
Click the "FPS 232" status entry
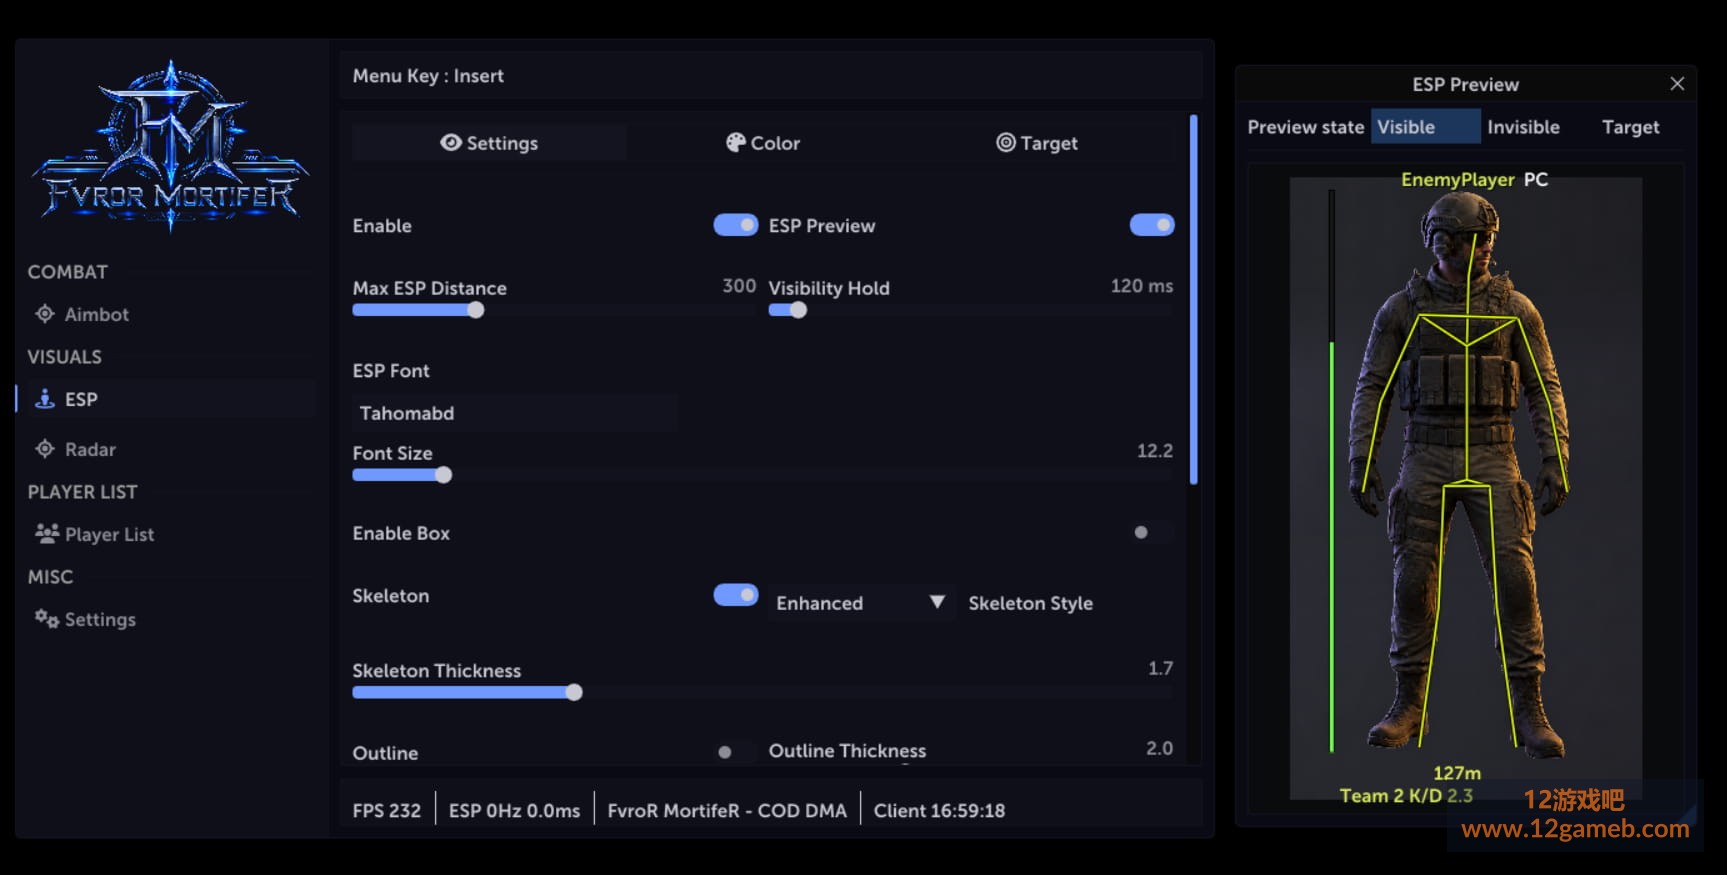387,810
